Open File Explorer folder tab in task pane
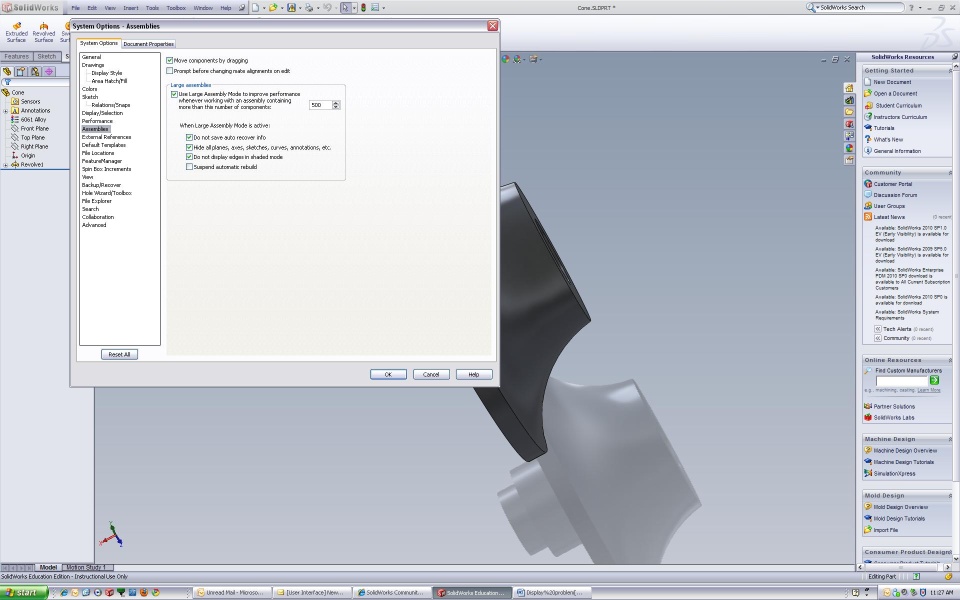The width and height of the screenshot is (960, 600). click(x=849, y=112)
